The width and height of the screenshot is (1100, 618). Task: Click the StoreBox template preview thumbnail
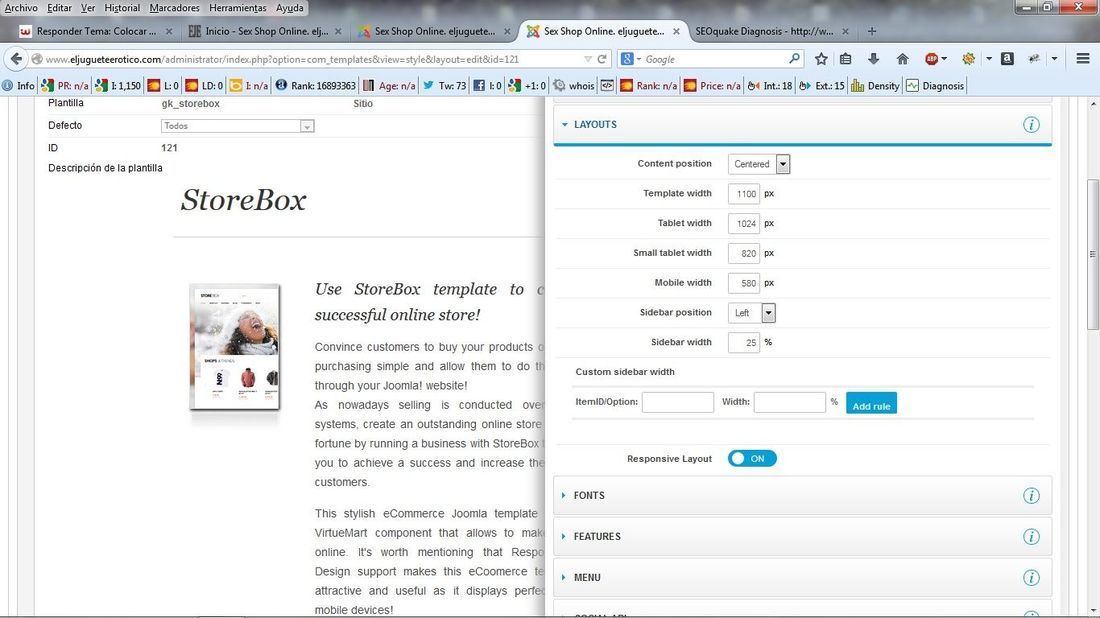[x=234, y=347]
